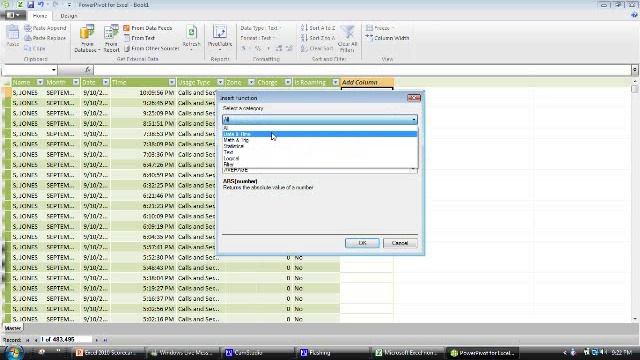Choose Logical category in list

[x=320, y=158]
